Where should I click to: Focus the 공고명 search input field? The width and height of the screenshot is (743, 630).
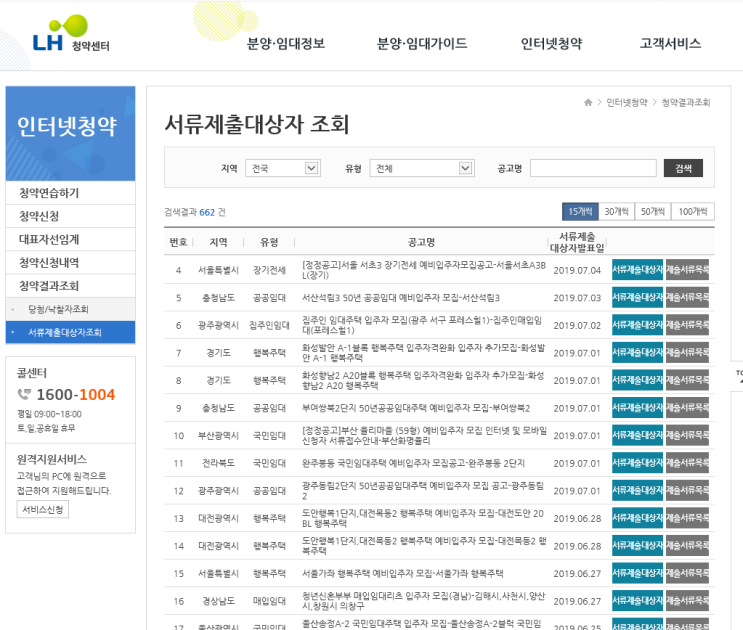point(593,168)
